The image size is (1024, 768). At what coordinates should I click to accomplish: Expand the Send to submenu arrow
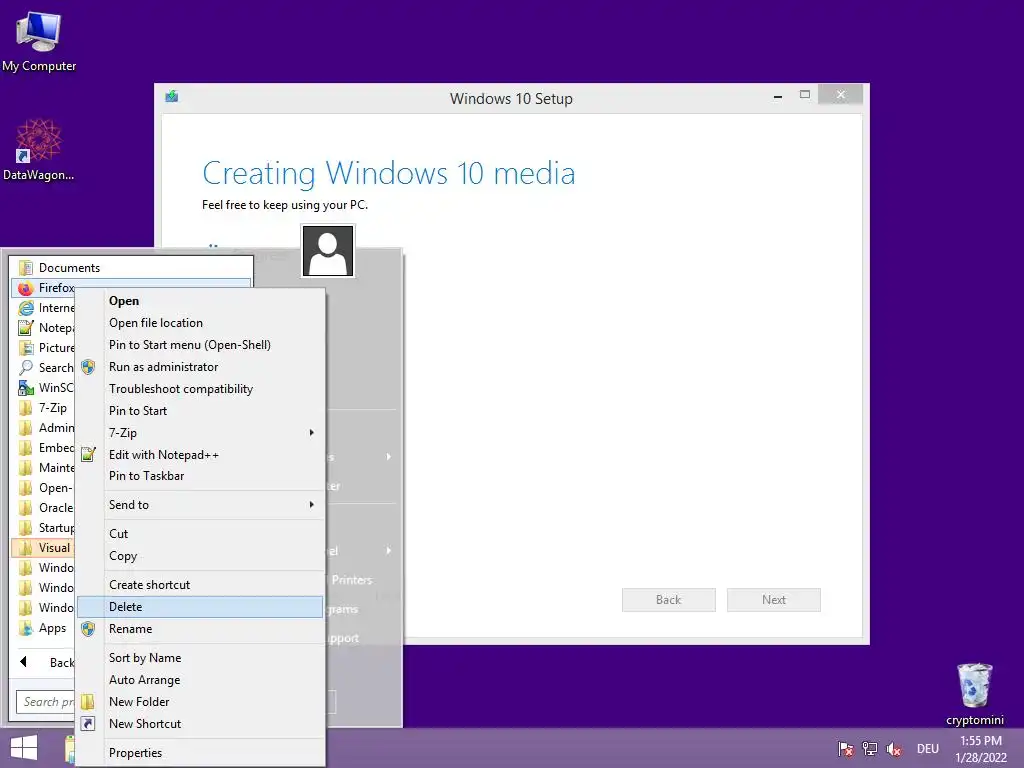[x=312, y=505]
